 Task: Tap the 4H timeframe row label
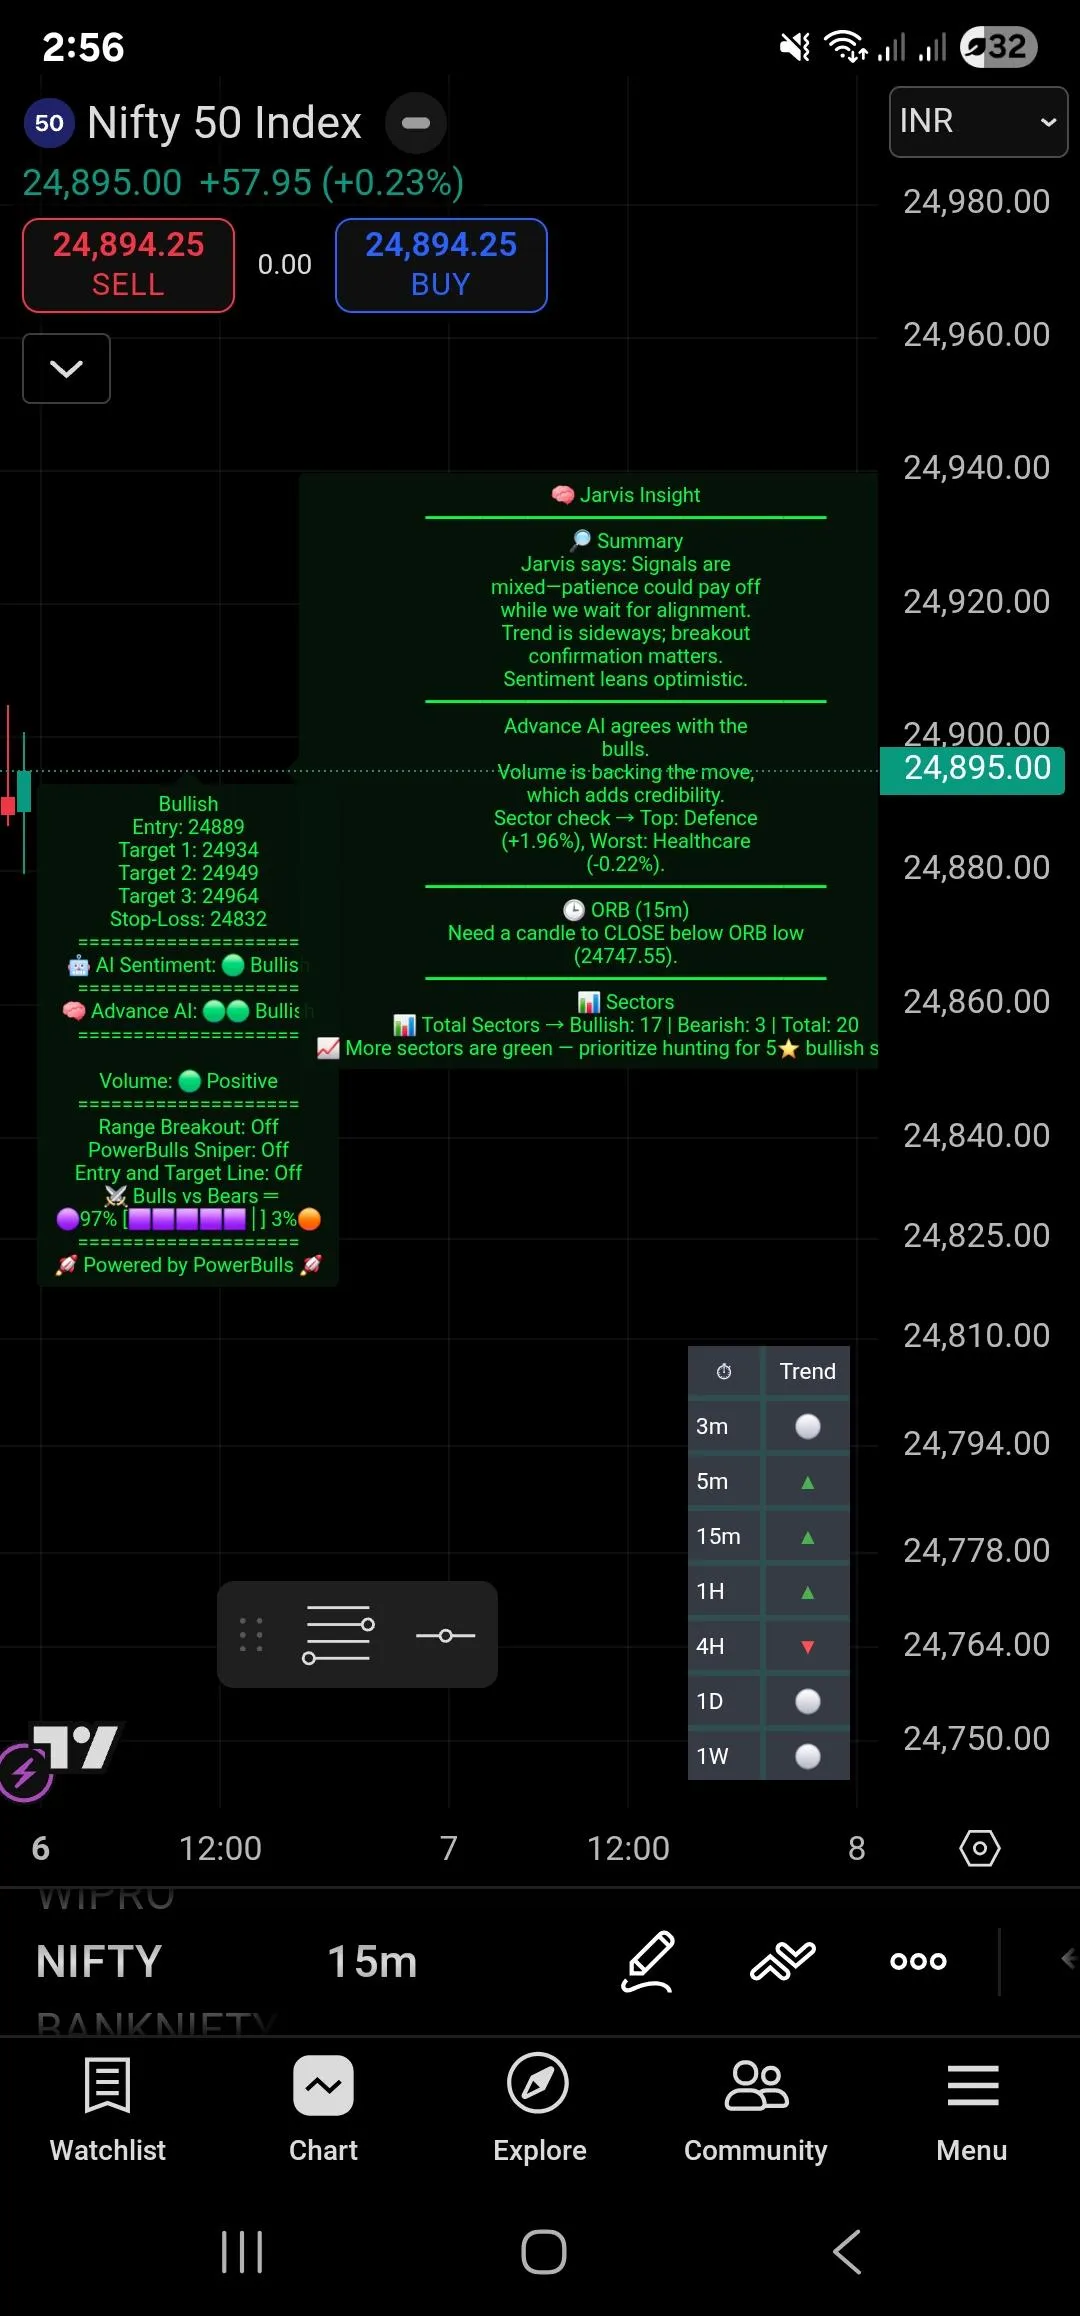coord(710,1646)
